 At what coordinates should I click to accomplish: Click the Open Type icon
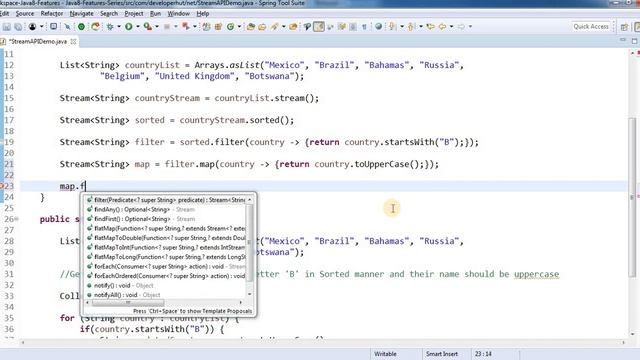pos(251,27)
